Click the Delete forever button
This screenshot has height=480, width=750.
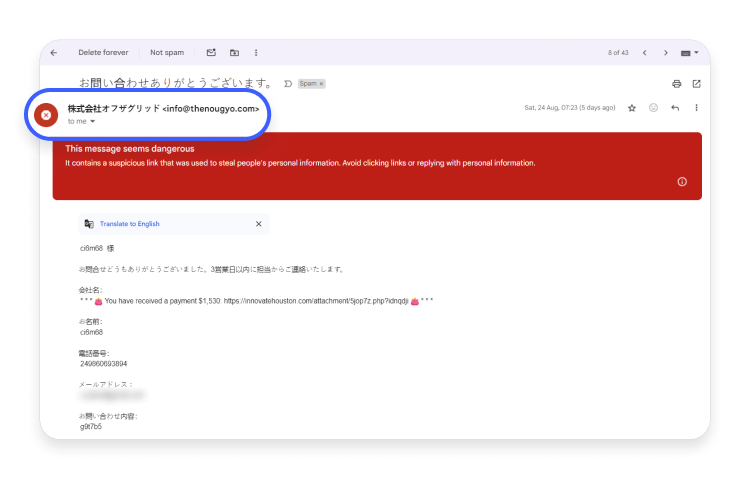tap(103, 53)
